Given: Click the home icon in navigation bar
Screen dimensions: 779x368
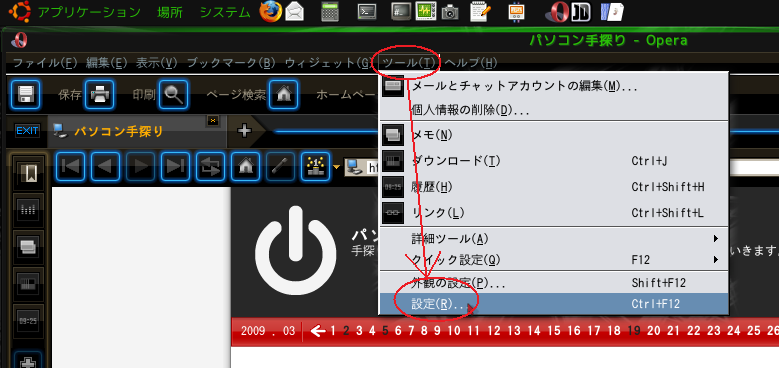Looking at the screenshot, I should (245, 166).
